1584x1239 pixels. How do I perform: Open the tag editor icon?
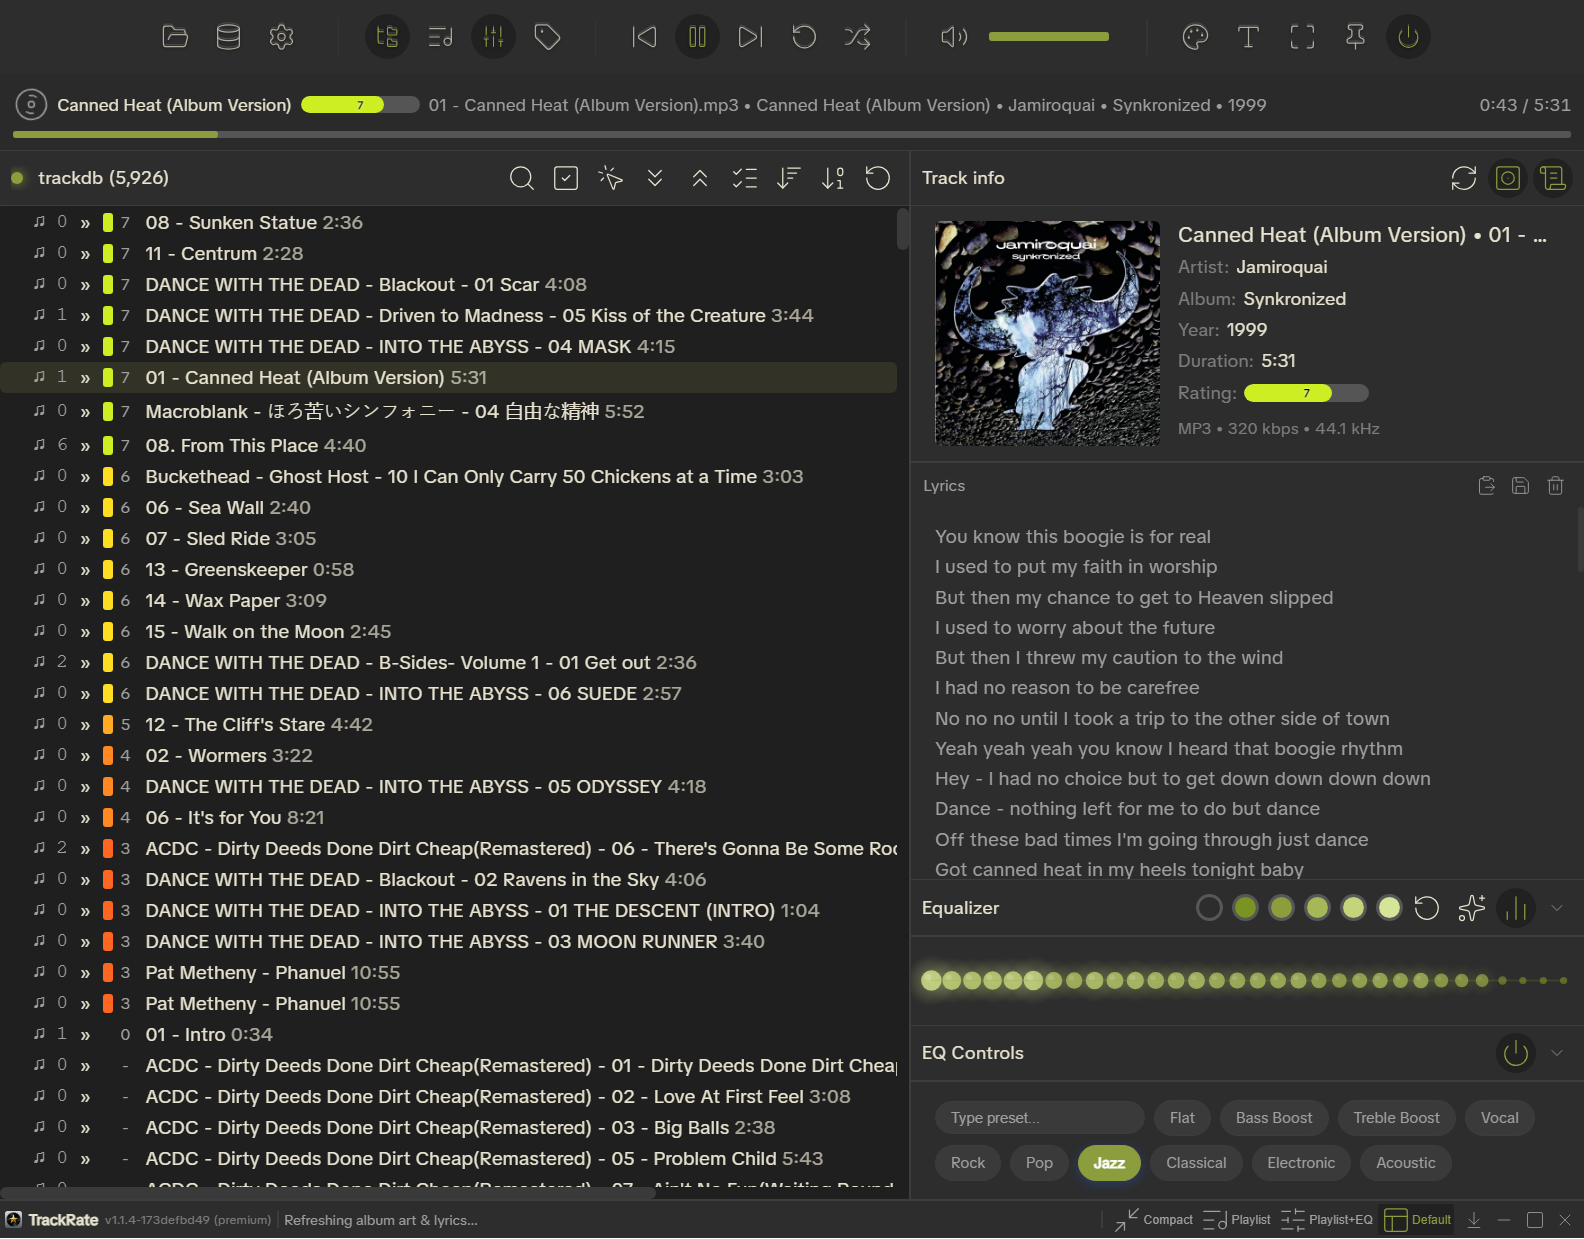(x=547, y=37)
